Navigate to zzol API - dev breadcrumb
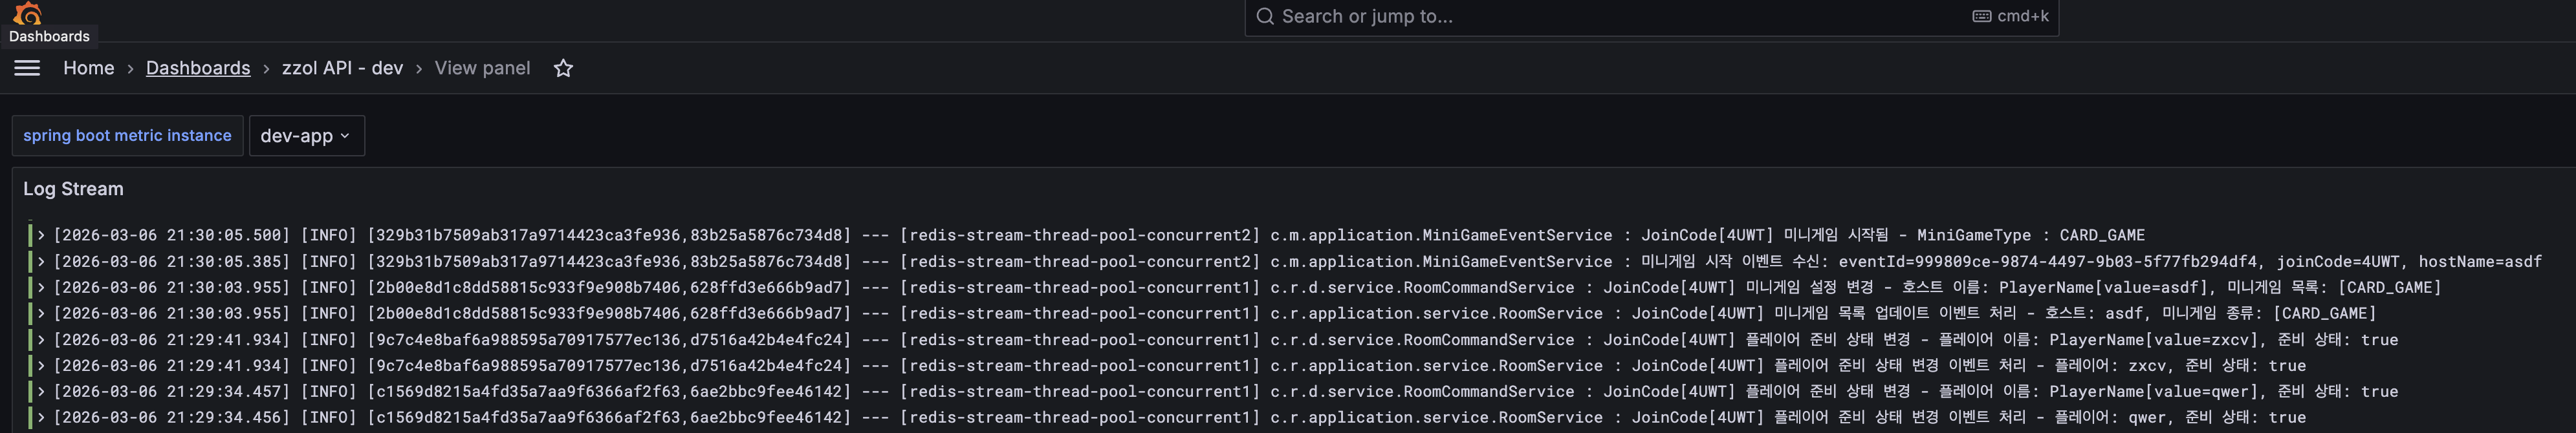 (x=342, y=68)
